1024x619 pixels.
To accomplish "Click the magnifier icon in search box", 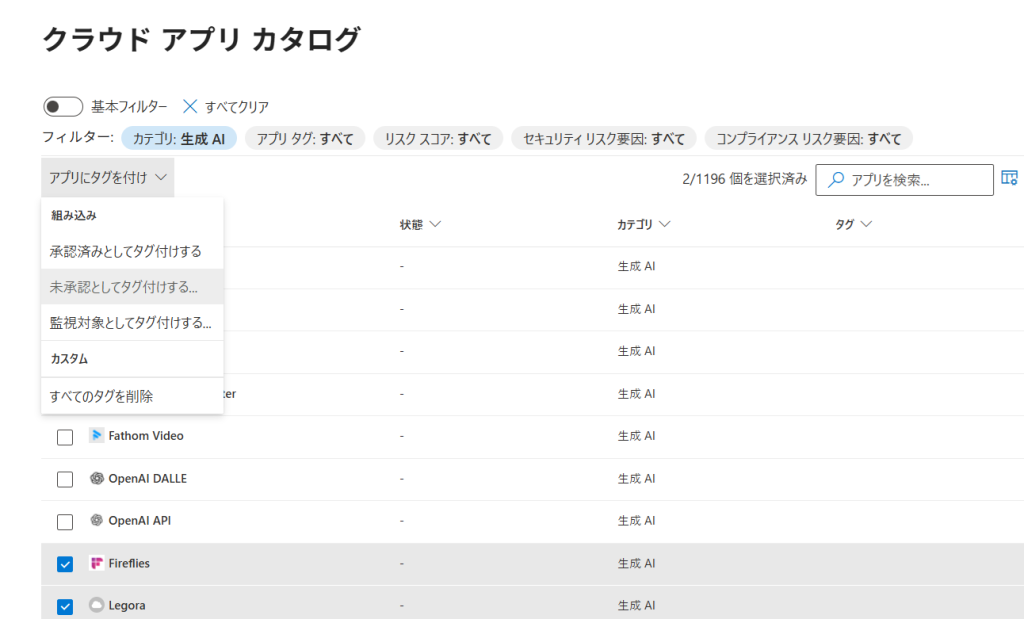I will (x=835, y=180).
